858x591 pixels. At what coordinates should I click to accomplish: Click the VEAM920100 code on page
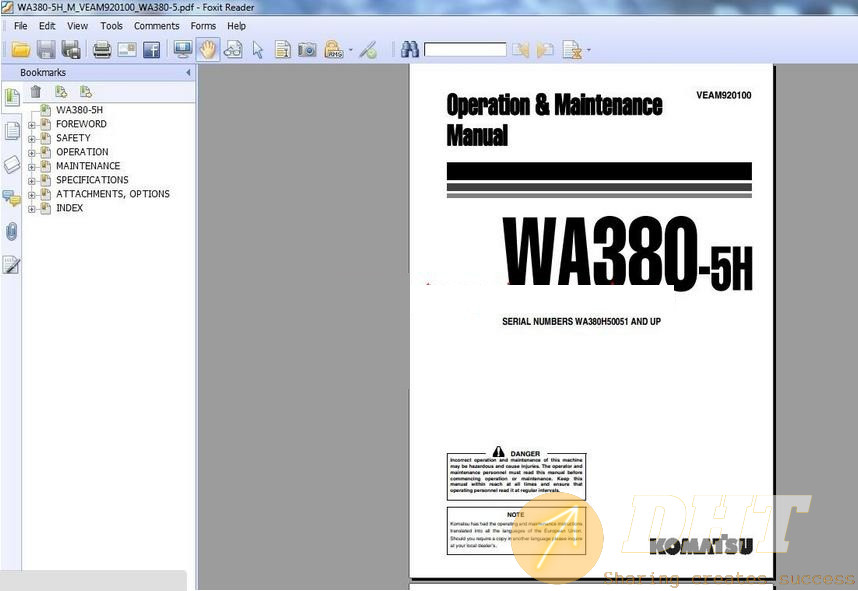click(723, 95)
